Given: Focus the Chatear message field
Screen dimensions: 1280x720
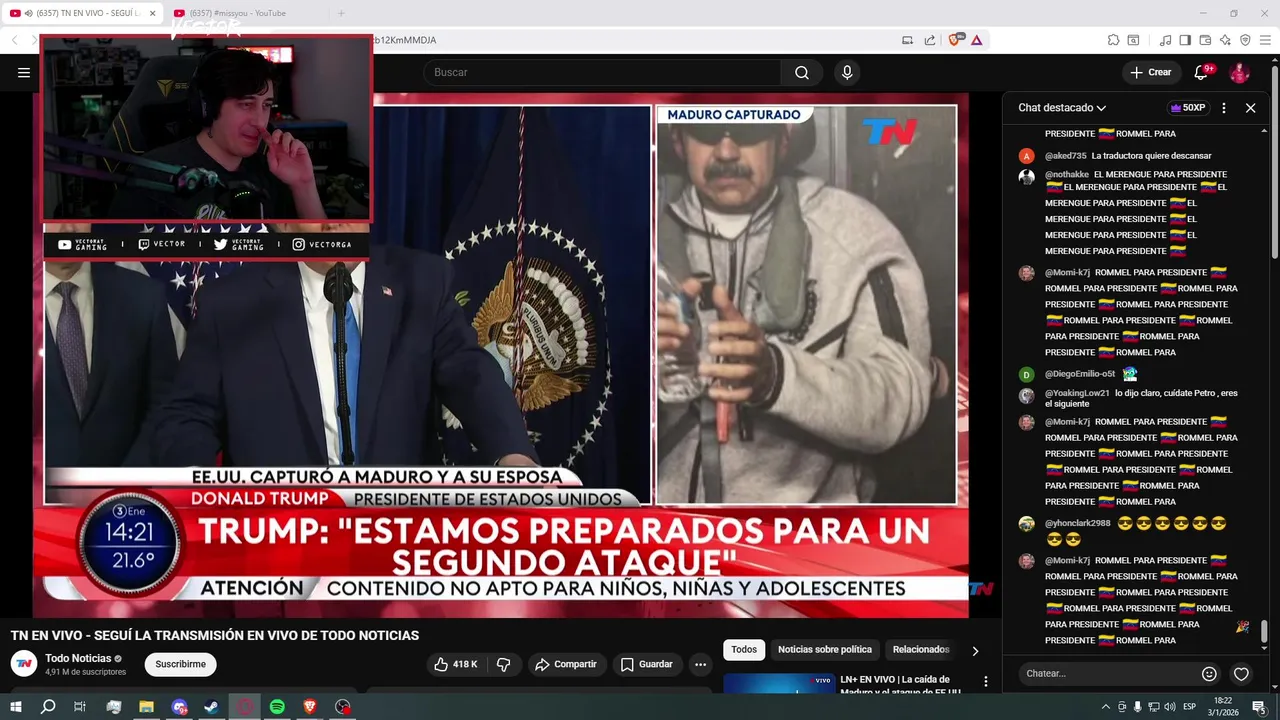Looking at the screenshot, I should [1106, 673].
